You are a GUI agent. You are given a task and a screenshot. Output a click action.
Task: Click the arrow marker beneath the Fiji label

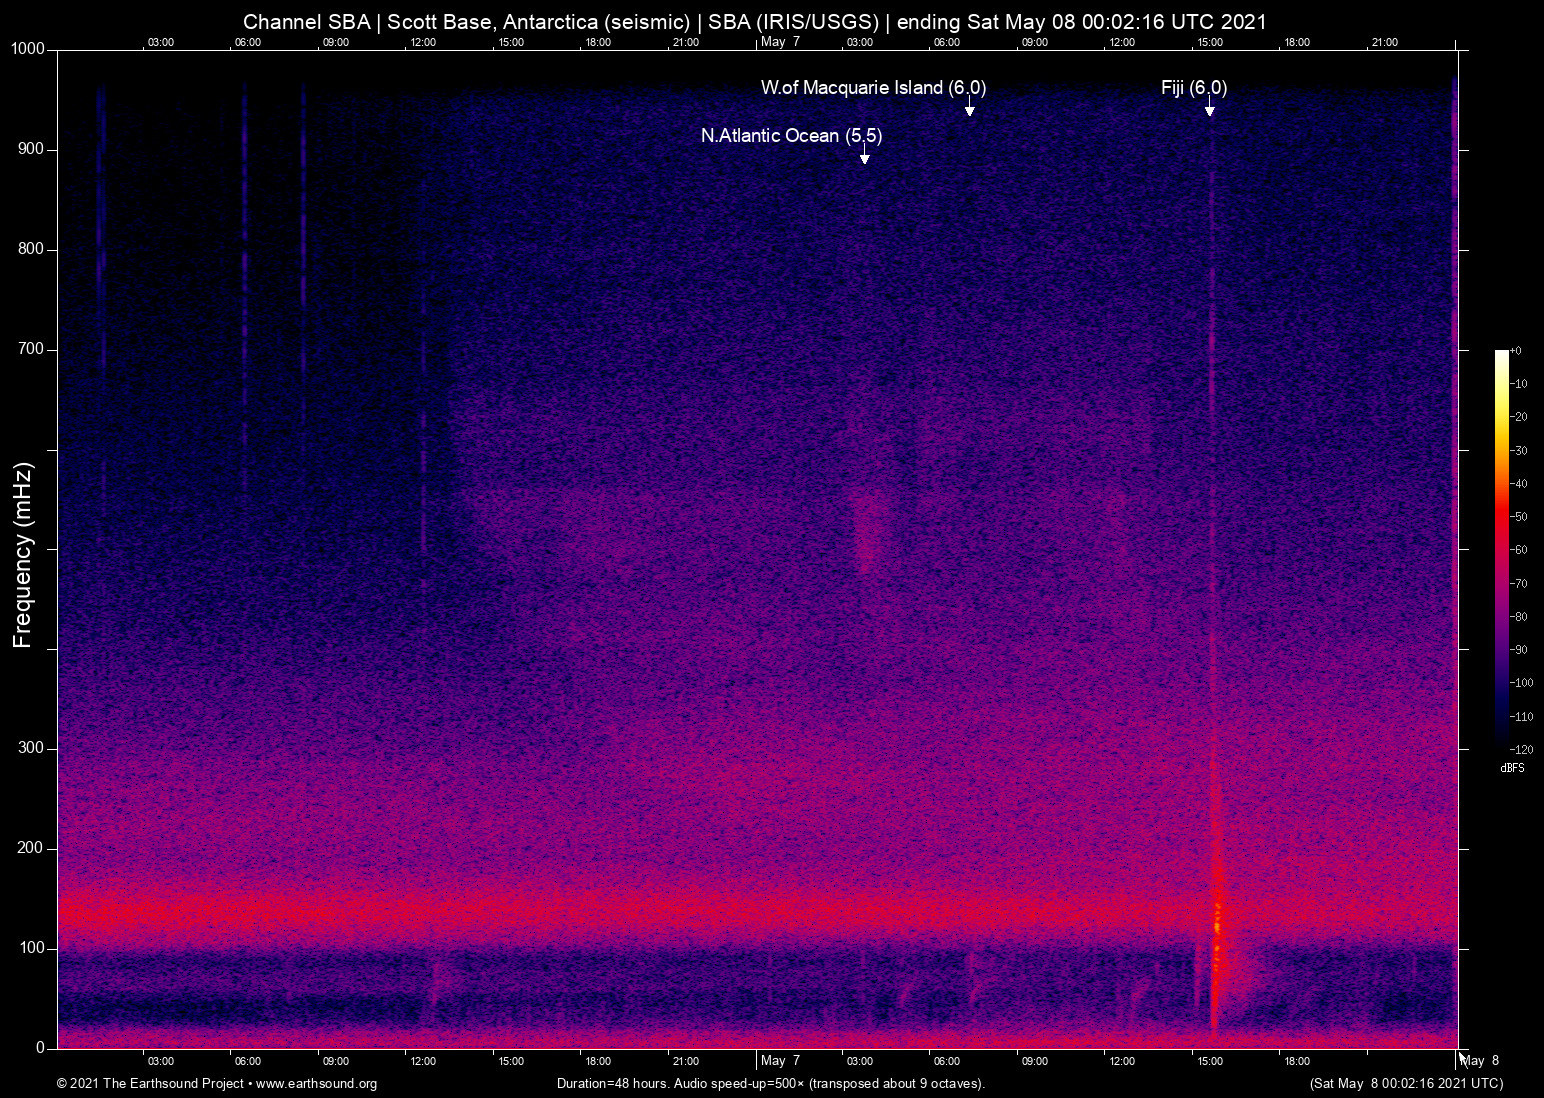pos(1209,107)
